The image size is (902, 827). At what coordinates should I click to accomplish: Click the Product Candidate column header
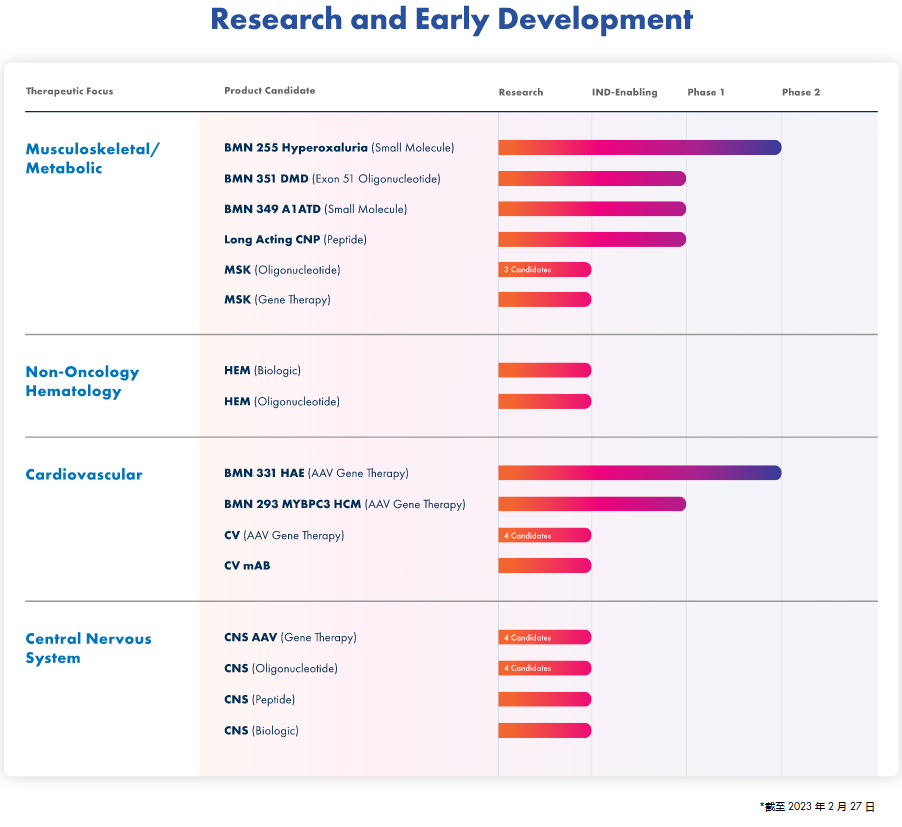[269, 91]
